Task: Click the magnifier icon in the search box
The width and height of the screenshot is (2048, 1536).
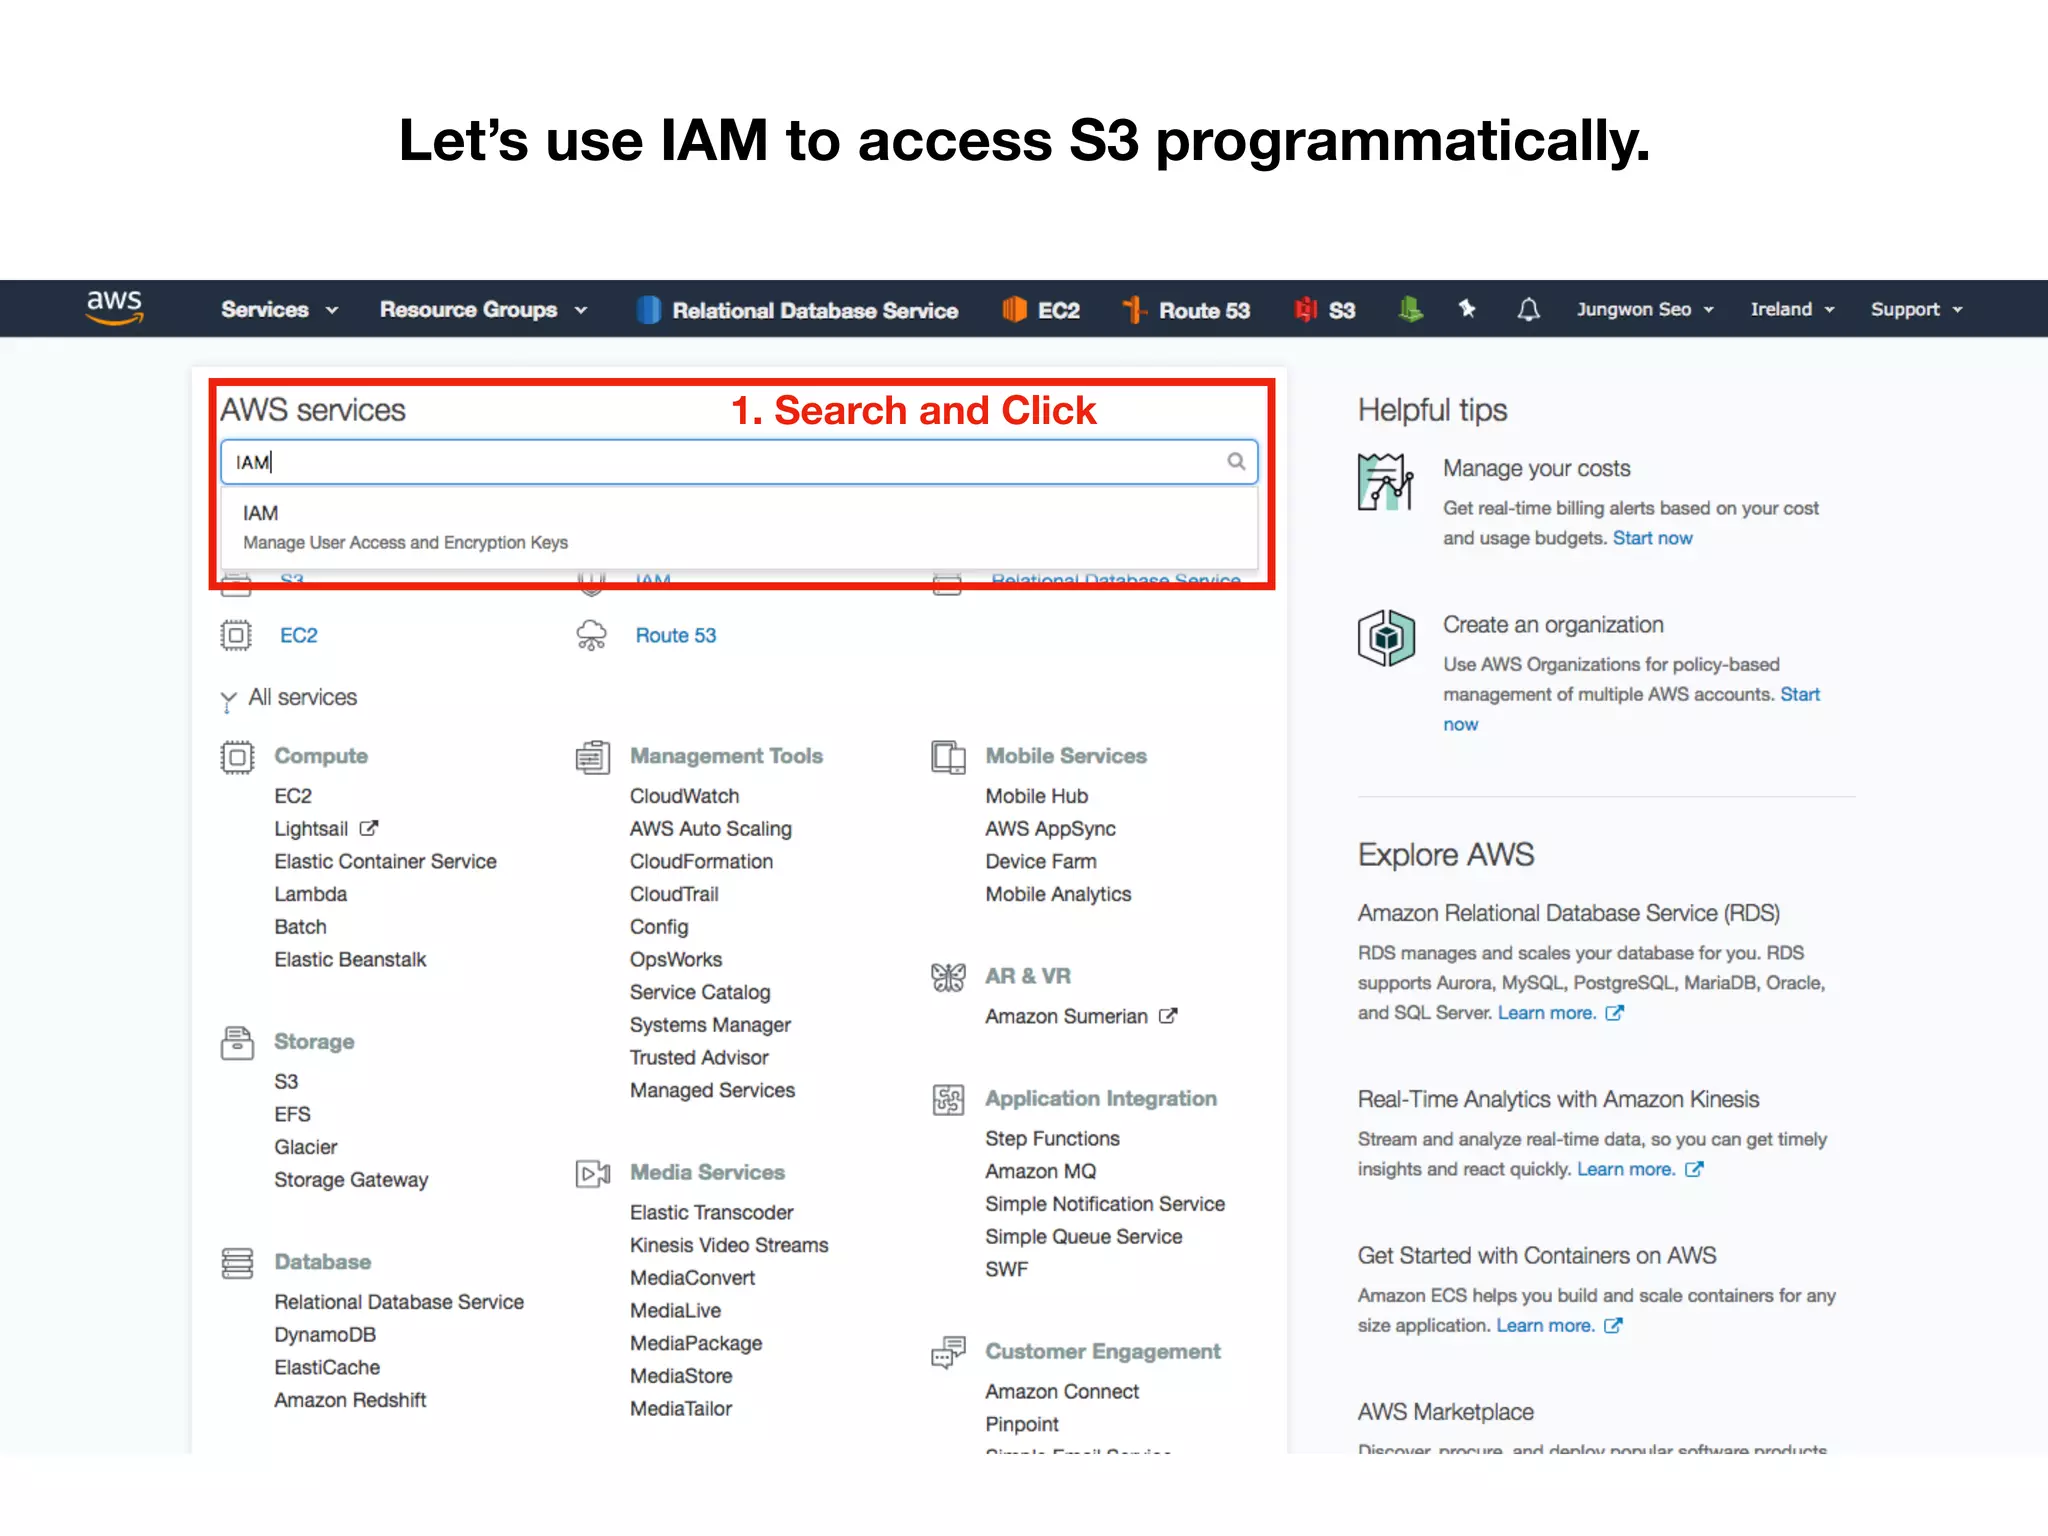Action: 1236,461
